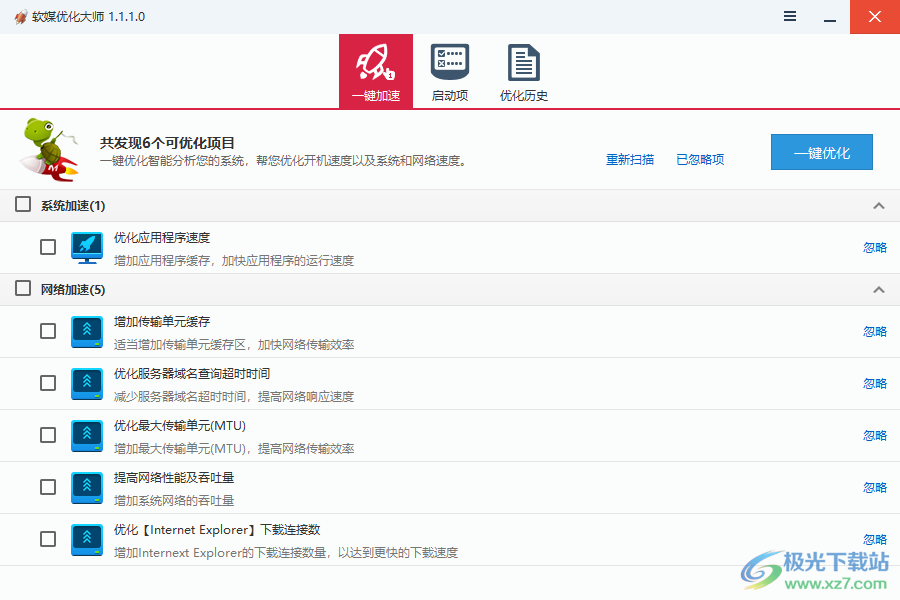Click the 提高网络性能及吞吐量 item icon
The image size is (900, 600).
(86, 487)
